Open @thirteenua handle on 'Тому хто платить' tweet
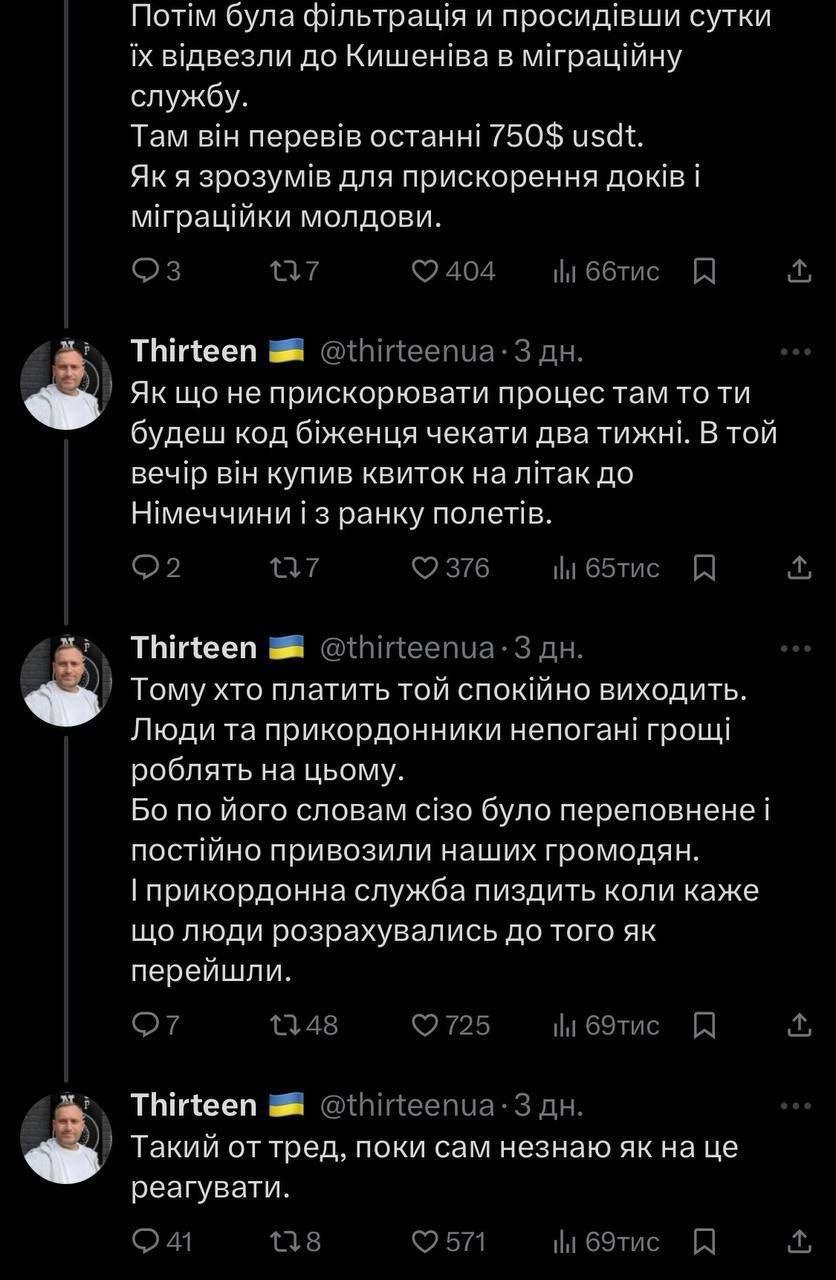Viewport: 836px width, 1280px height. click(406, 648)
